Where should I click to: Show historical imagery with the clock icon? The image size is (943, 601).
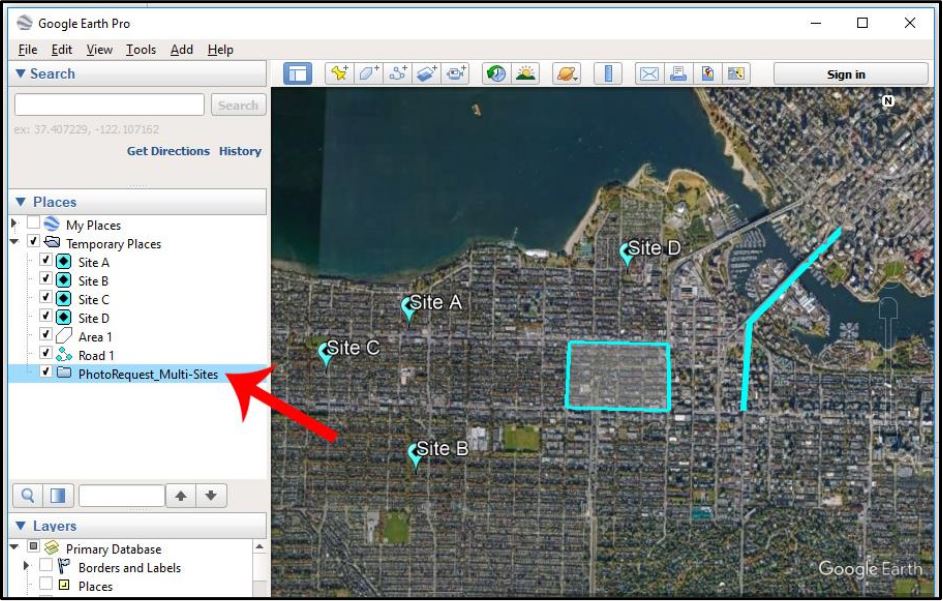click(496, 74)
